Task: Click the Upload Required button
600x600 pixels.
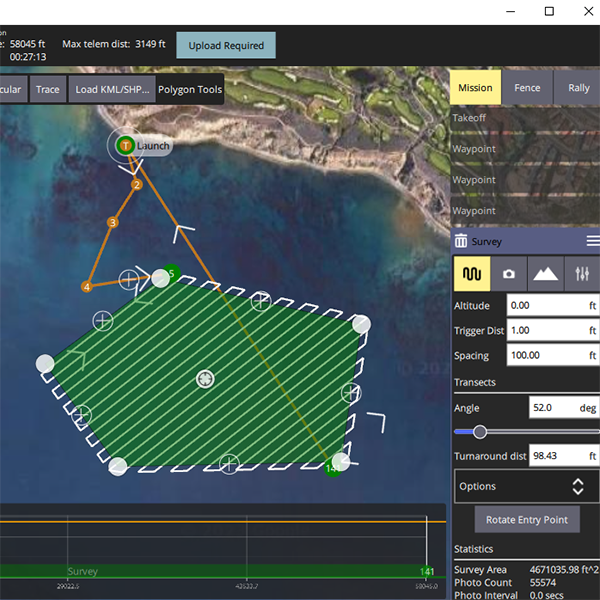Action: (225, 45)
